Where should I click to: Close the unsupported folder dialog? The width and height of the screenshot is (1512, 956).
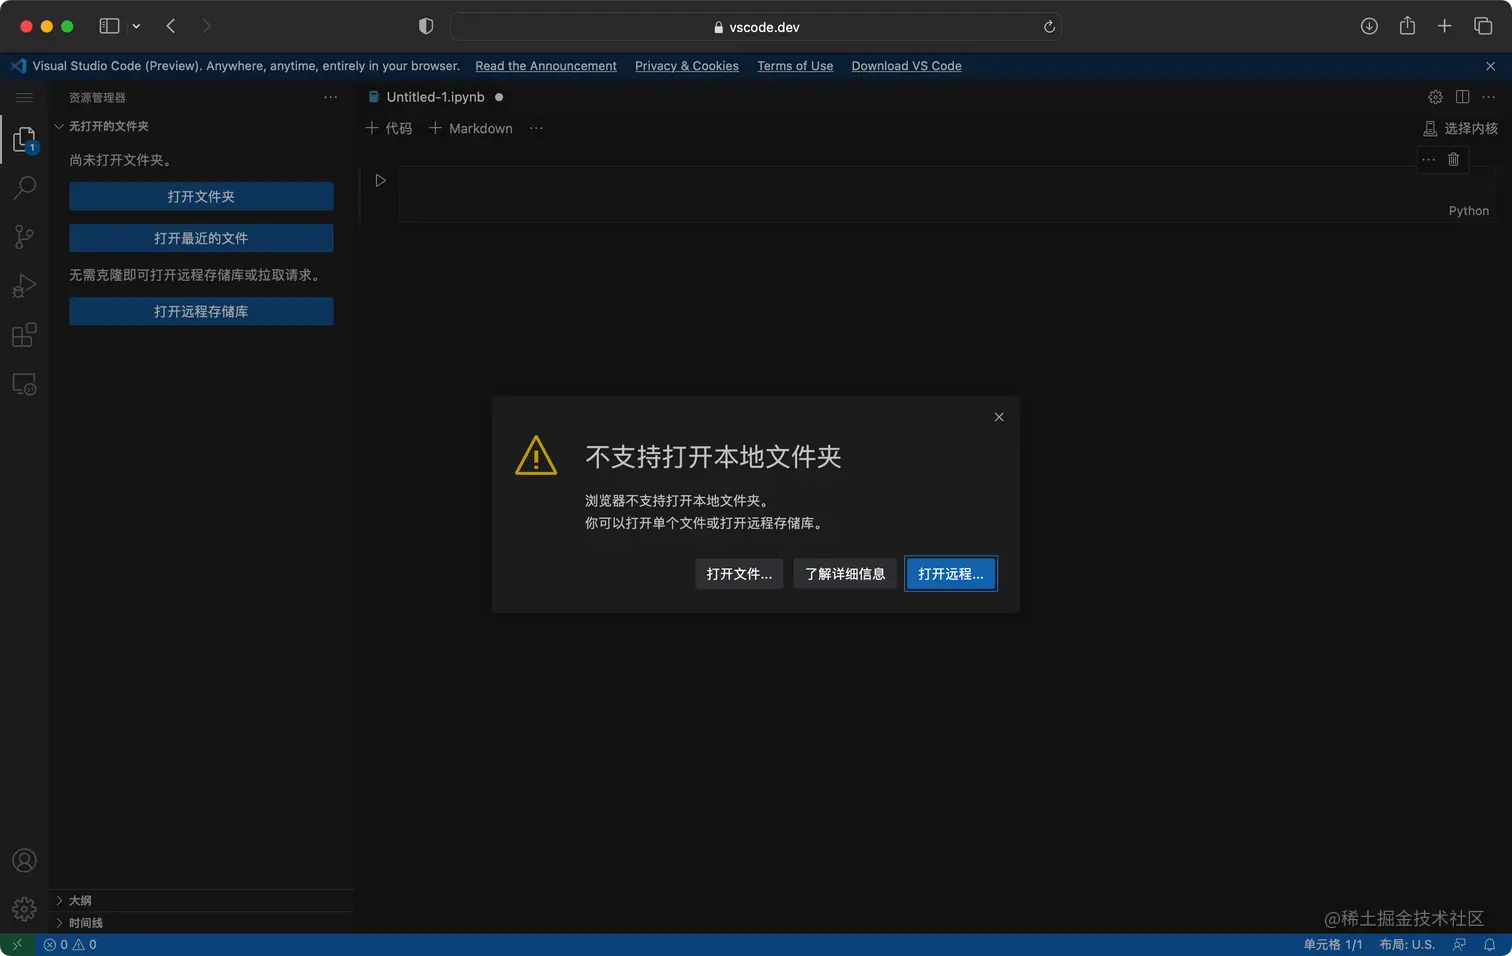tap(999, 417)
